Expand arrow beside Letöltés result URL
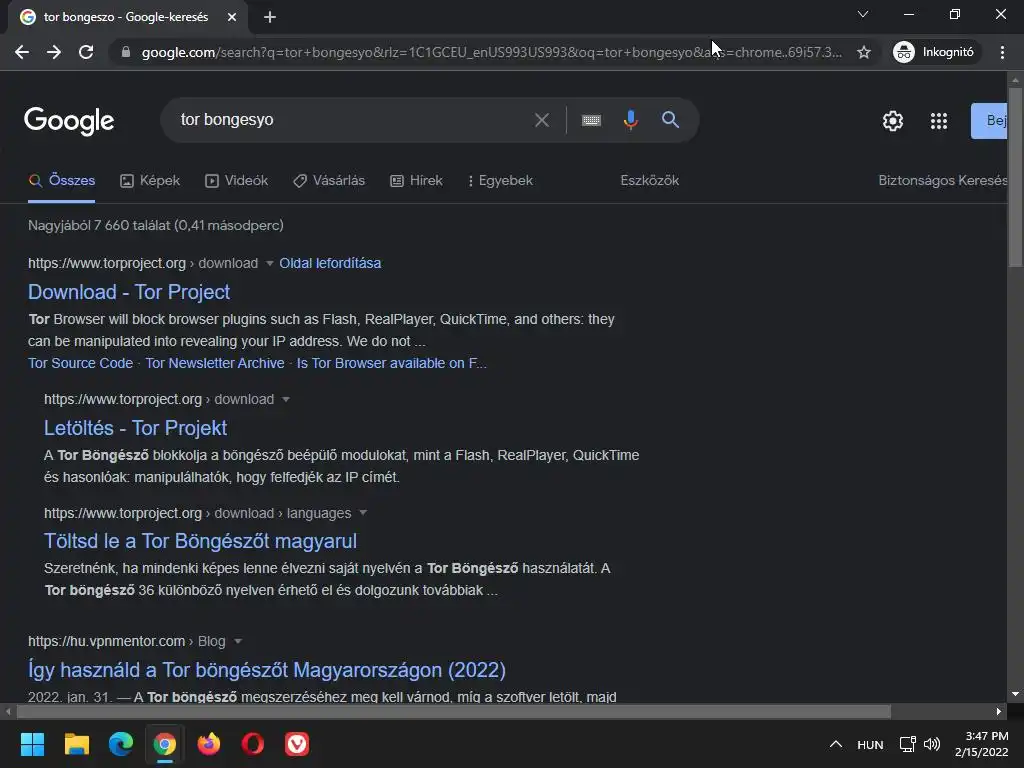The image size is (1024, 768). [285, 400]
